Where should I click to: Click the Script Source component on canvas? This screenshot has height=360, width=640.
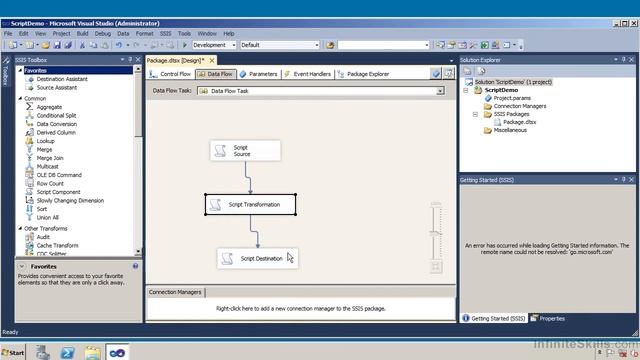pos(245,151)
